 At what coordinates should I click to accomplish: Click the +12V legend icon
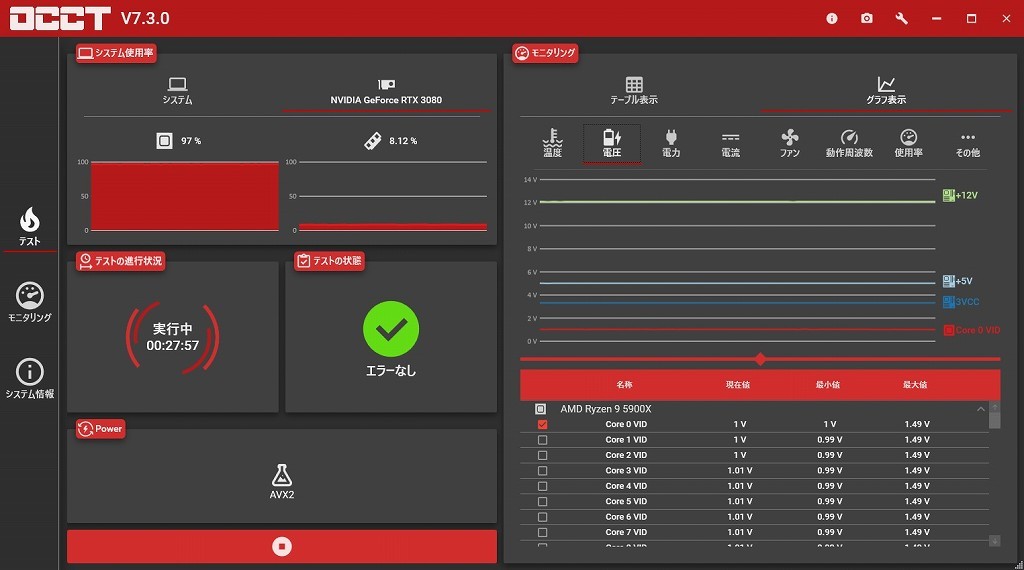coord(948,195)
